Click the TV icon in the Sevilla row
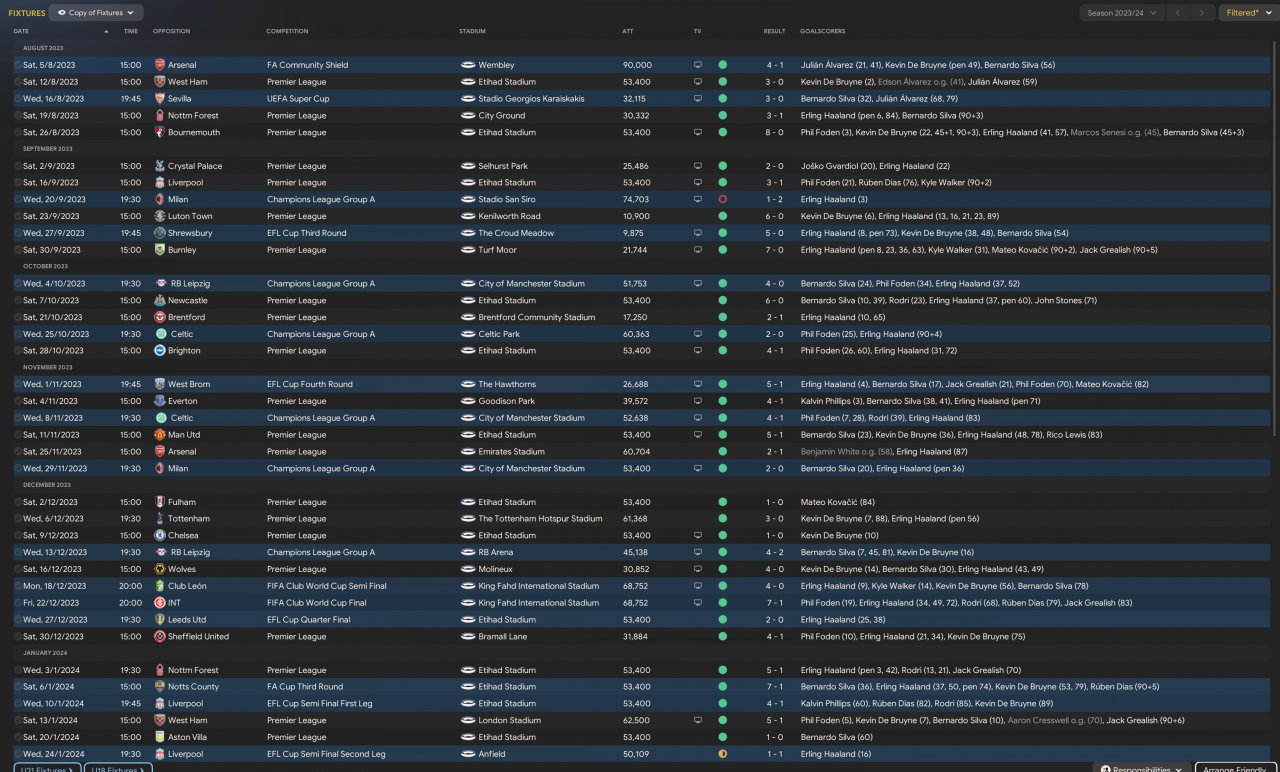This screenshot has height=772, width=1280. [698, 99]
